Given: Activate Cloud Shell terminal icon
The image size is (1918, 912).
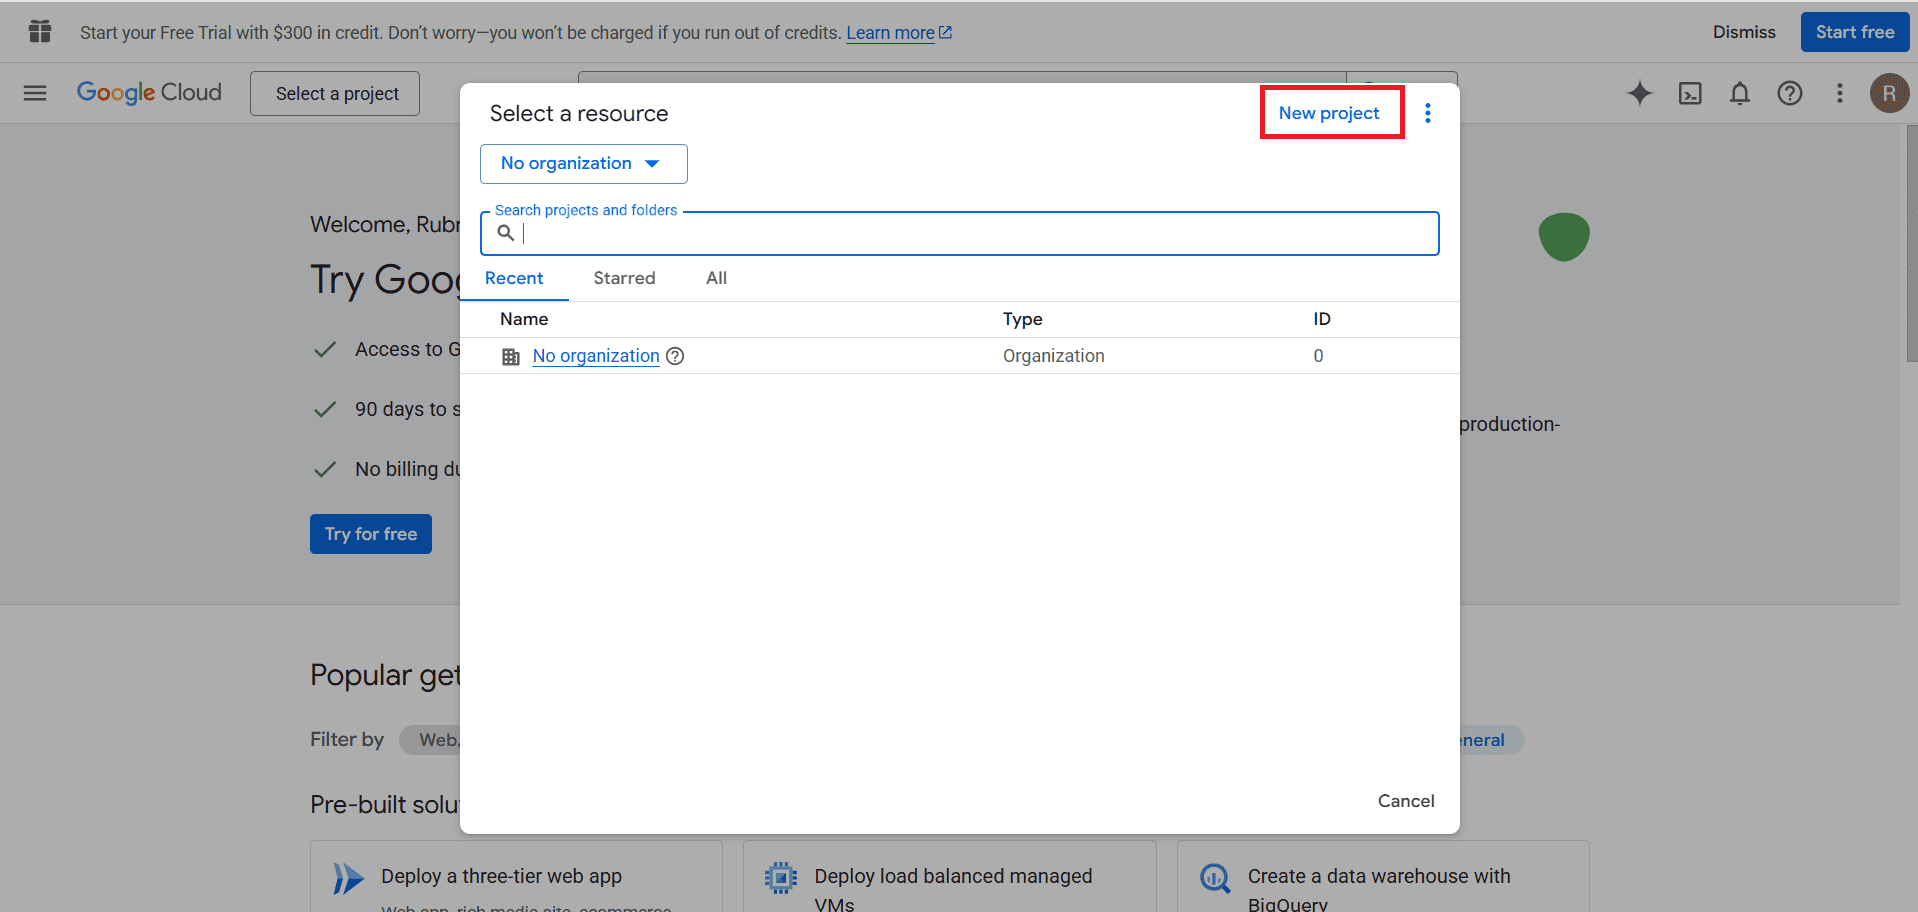Looking at the screenshot, I should click(x=1690, y=93).
